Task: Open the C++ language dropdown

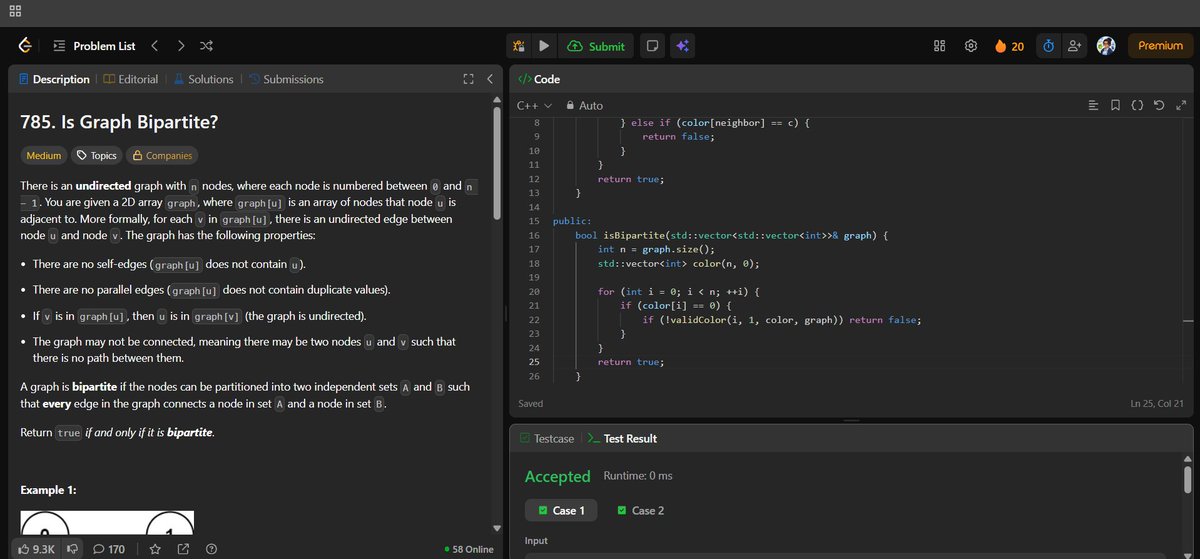Action: click(534, 105)
